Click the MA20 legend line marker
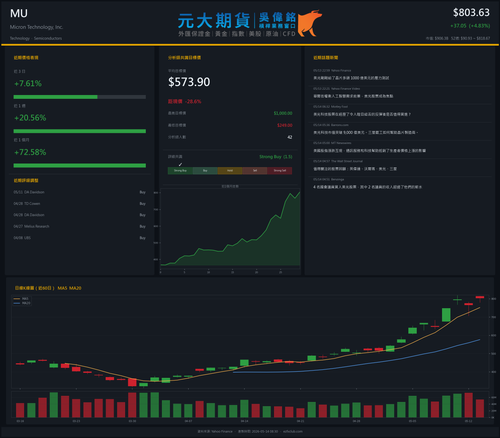Image resolution: width=500 pixels, height=438 pixels. (17, 303)
